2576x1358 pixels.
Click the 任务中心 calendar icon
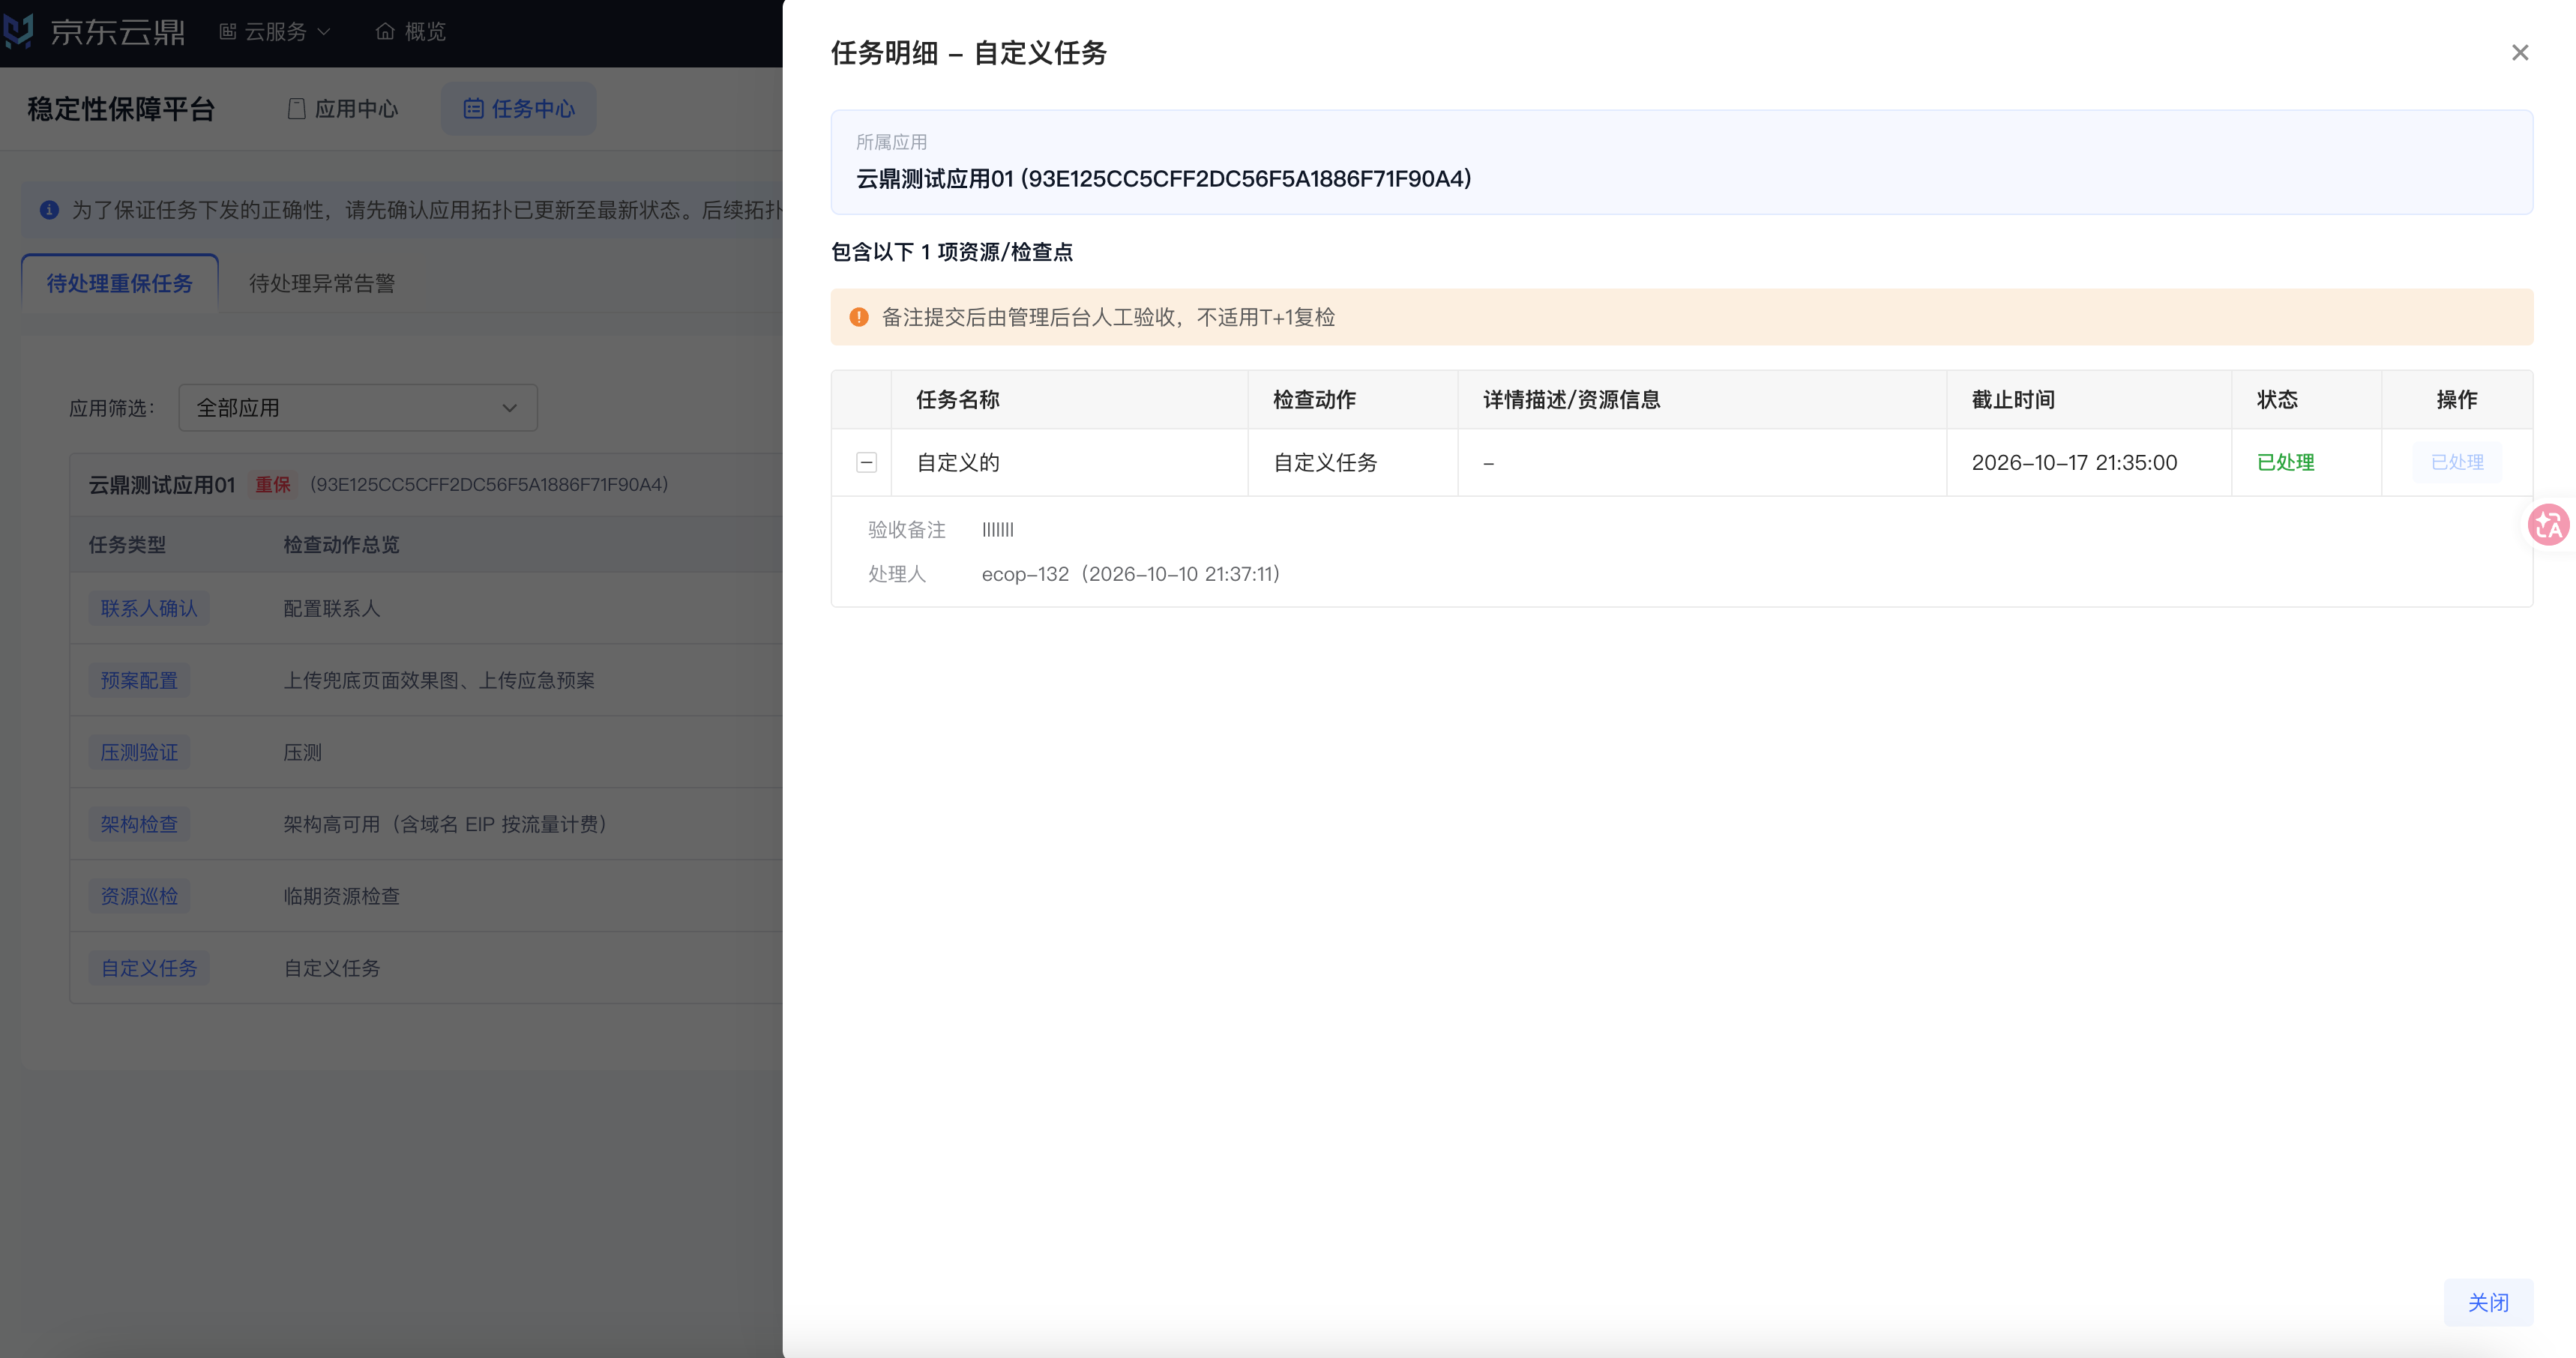point(473,109)
